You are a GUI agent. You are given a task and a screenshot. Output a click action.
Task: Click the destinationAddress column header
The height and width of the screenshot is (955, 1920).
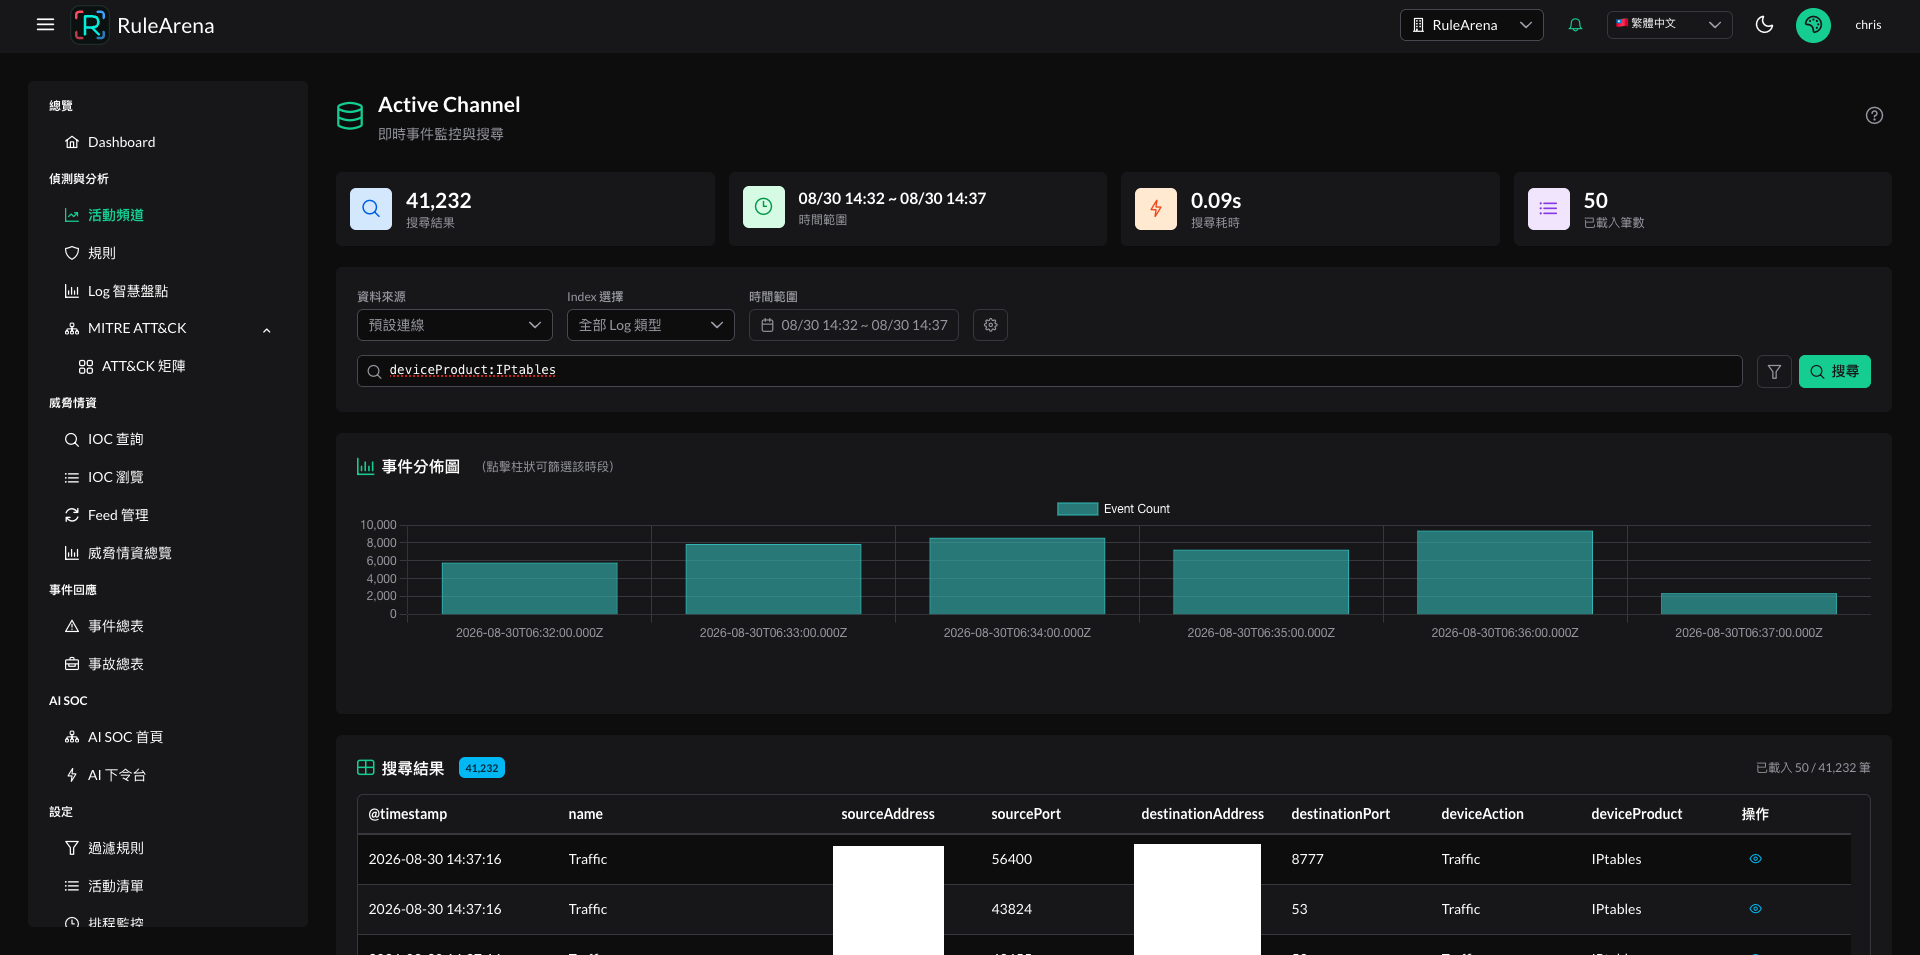tap(1202, 814)
